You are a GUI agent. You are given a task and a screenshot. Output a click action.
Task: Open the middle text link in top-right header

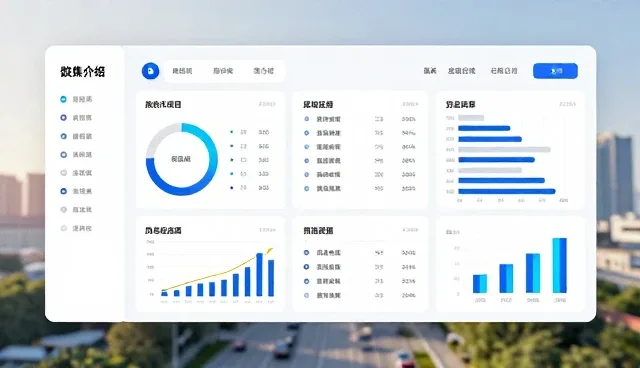462,71
